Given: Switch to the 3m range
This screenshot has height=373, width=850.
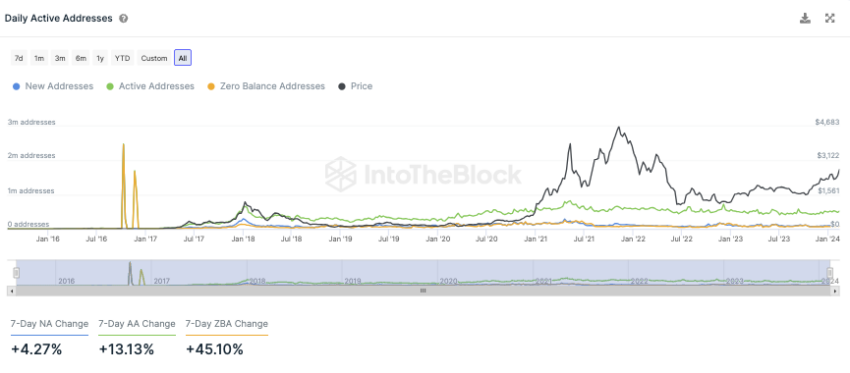Looking at the screenshot, I should click(x=60, y=58).
